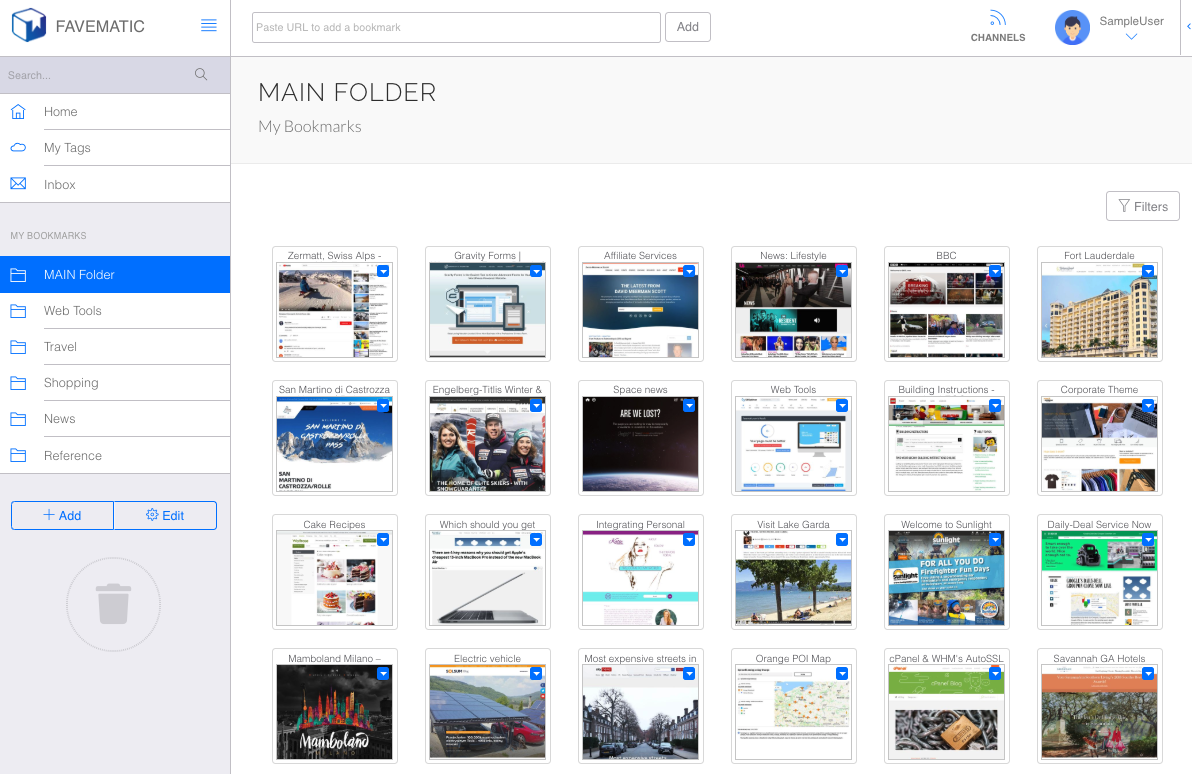
Task: Click the trash bin drop zone
Action: point(113,604)
